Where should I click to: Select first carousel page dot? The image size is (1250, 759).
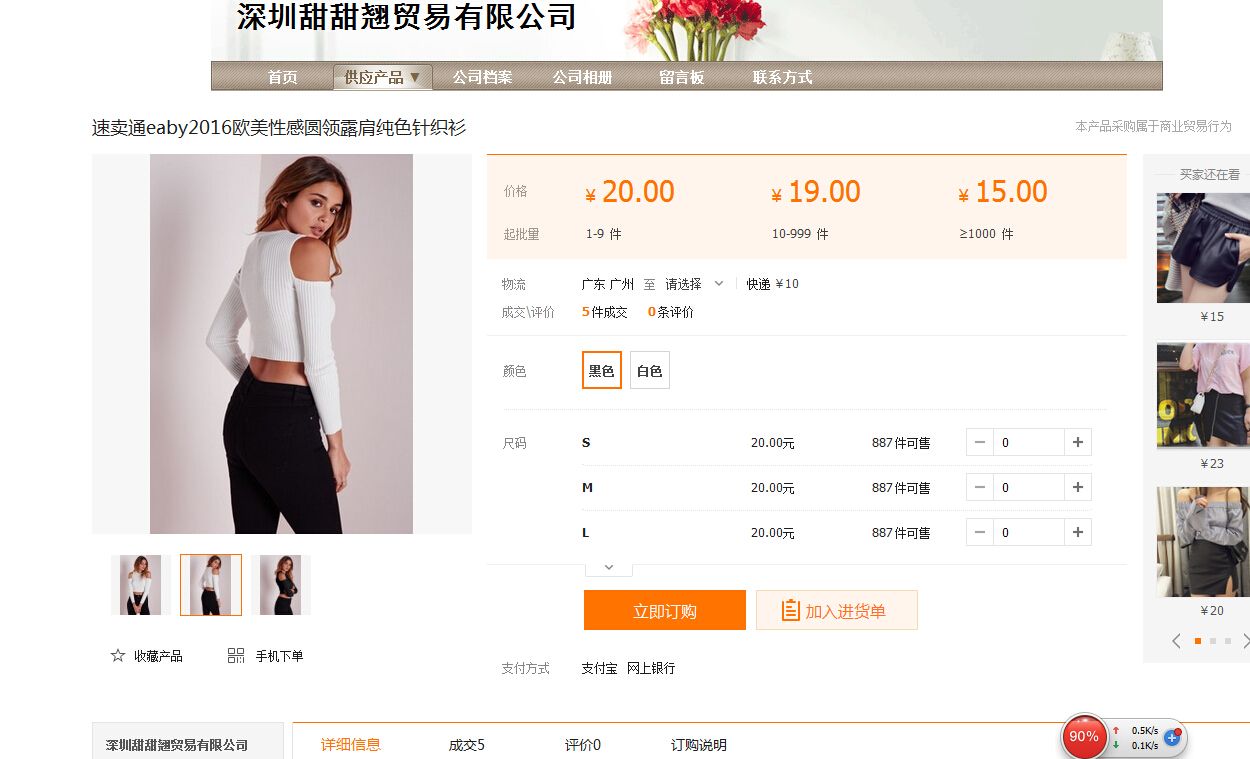pyautogui.click(x=1198, y=641)
